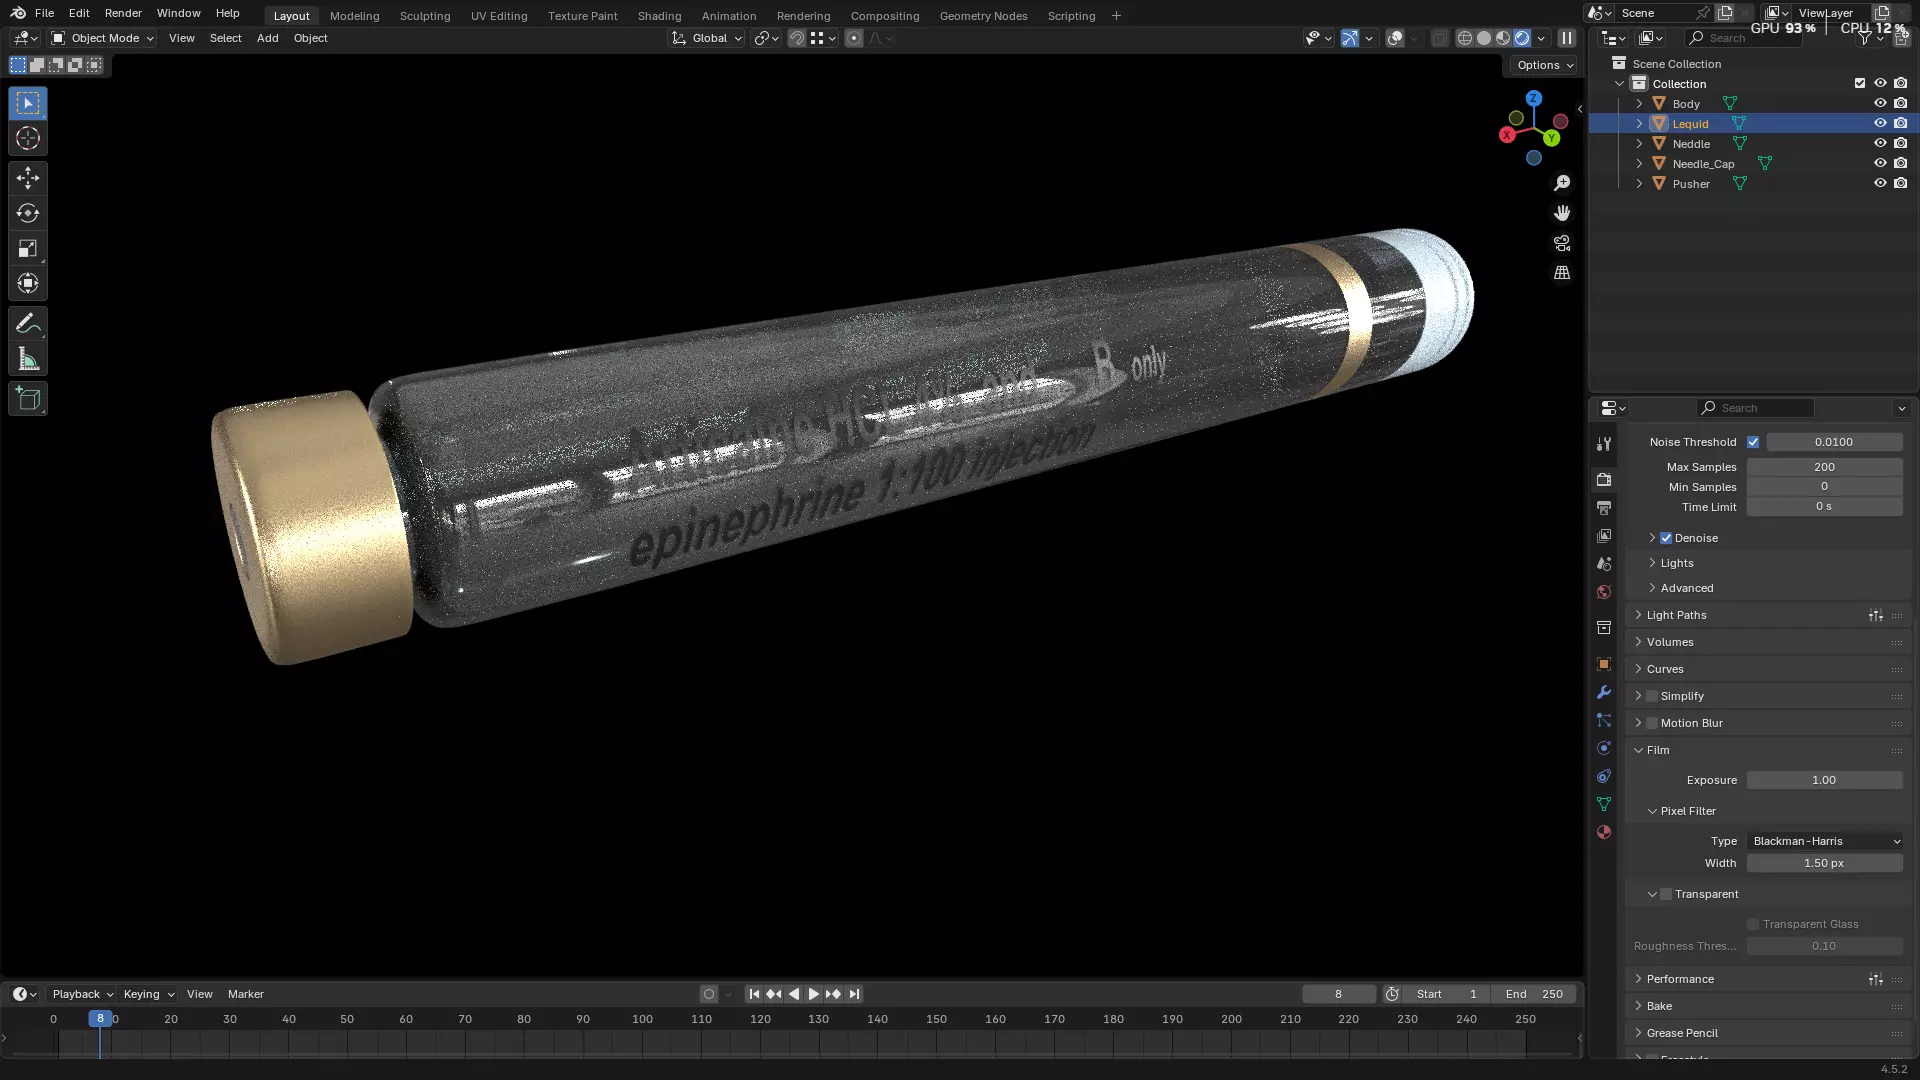Screen dimensions: 1920x1080
Task: Enable the Transparent film checkbox
Action: click(x=1666, y=894)
